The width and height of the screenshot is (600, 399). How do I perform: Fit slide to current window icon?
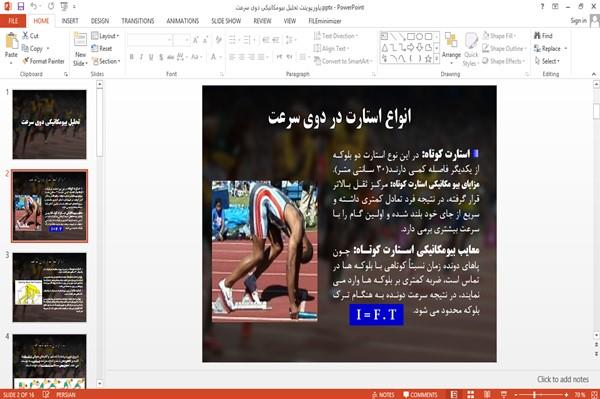point(594,394)
